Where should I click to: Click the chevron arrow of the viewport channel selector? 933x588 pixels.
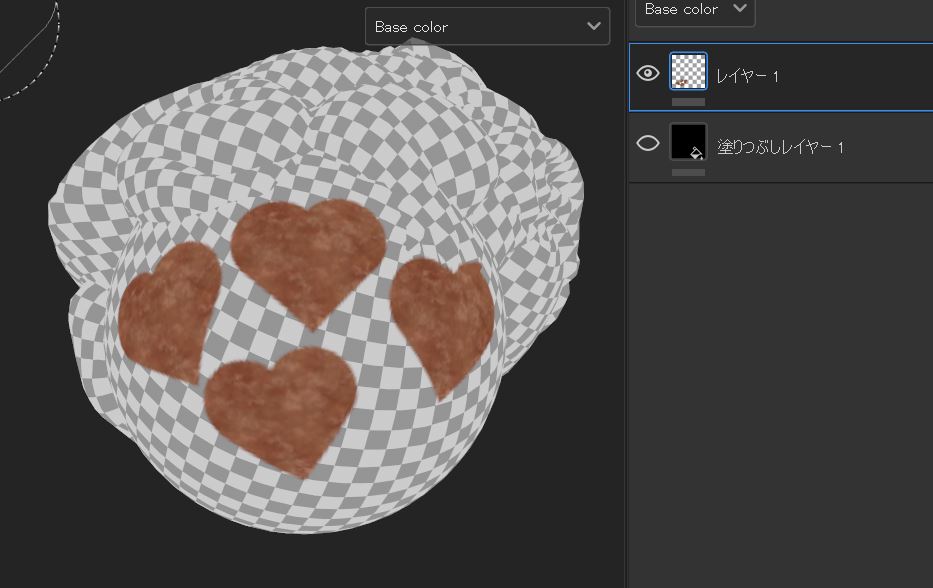pos(594,27)
